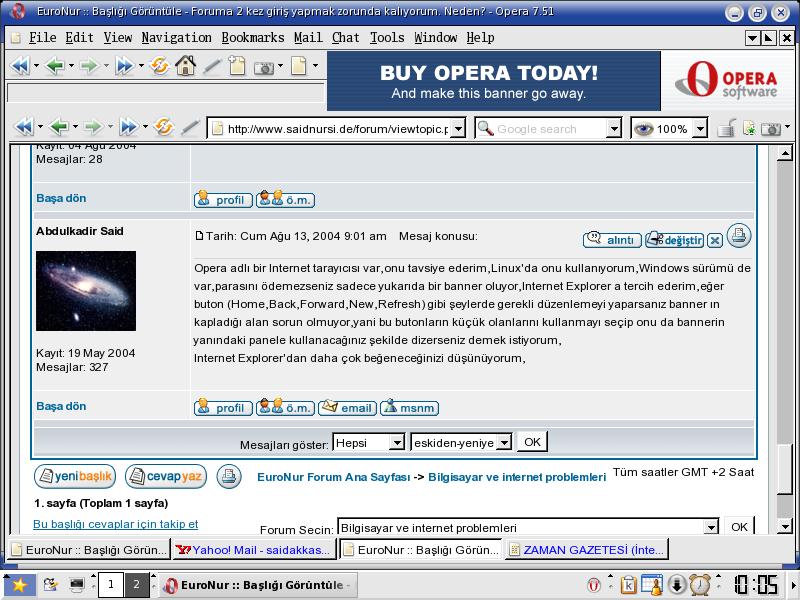This screenshot has width=800, height=600.
Task: Click Abdulkadir Said's galaxy avatar image
Action: pyautogui.click(x=86, y=291)
